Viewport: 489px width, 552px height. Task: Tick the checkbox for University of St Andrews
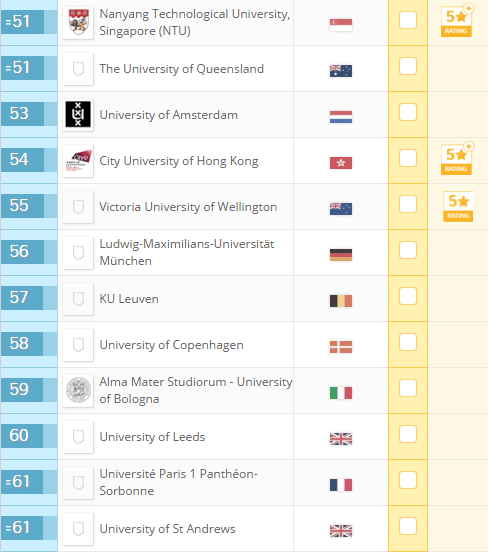tap(408, 526)
